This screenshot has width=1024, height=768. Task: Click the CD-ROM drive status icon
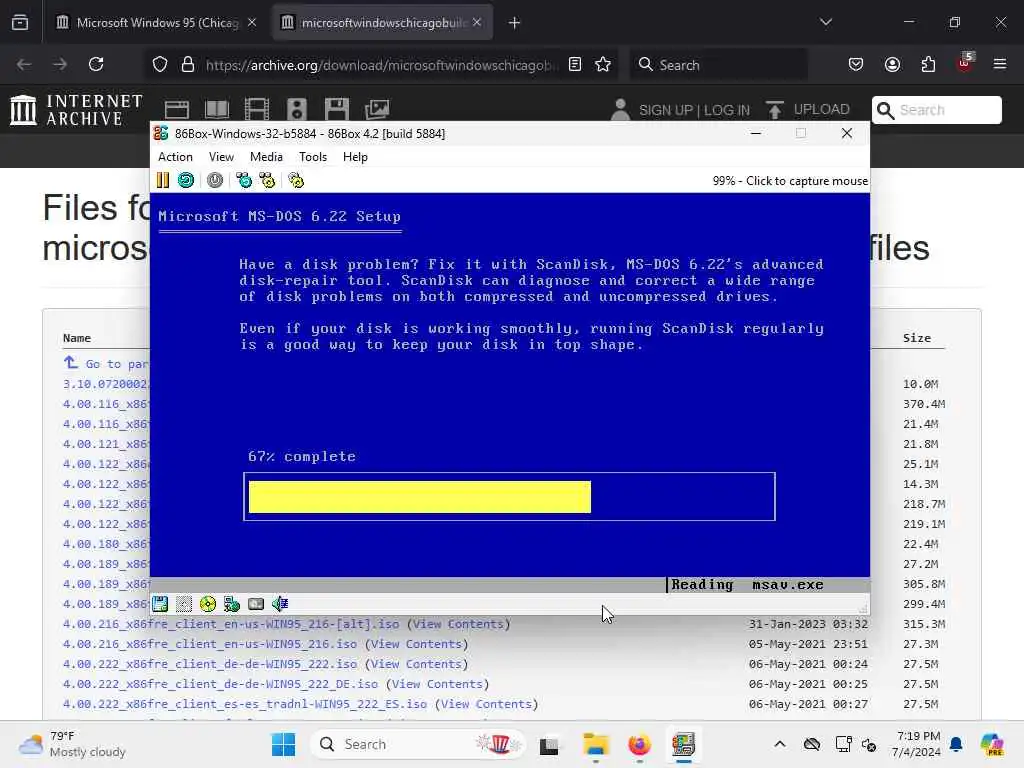pos(208,604)
